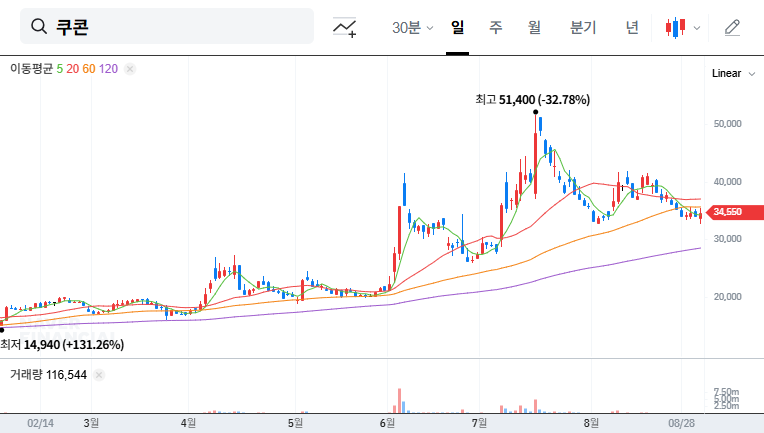Remove the 이동평균 indicator with its x
The width and height of the screenshot is (764, 433).
tap(130, 69)
